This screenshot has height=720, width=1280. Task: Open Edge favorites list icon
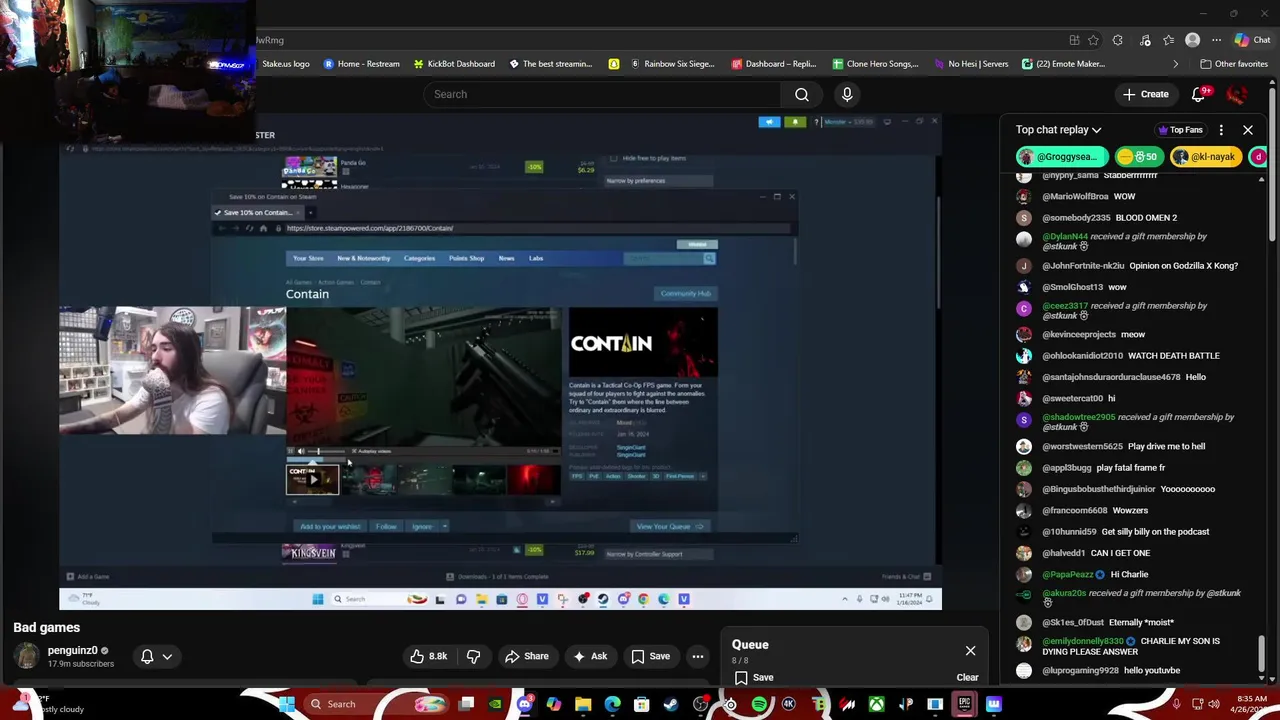[x=1168, y=40]
